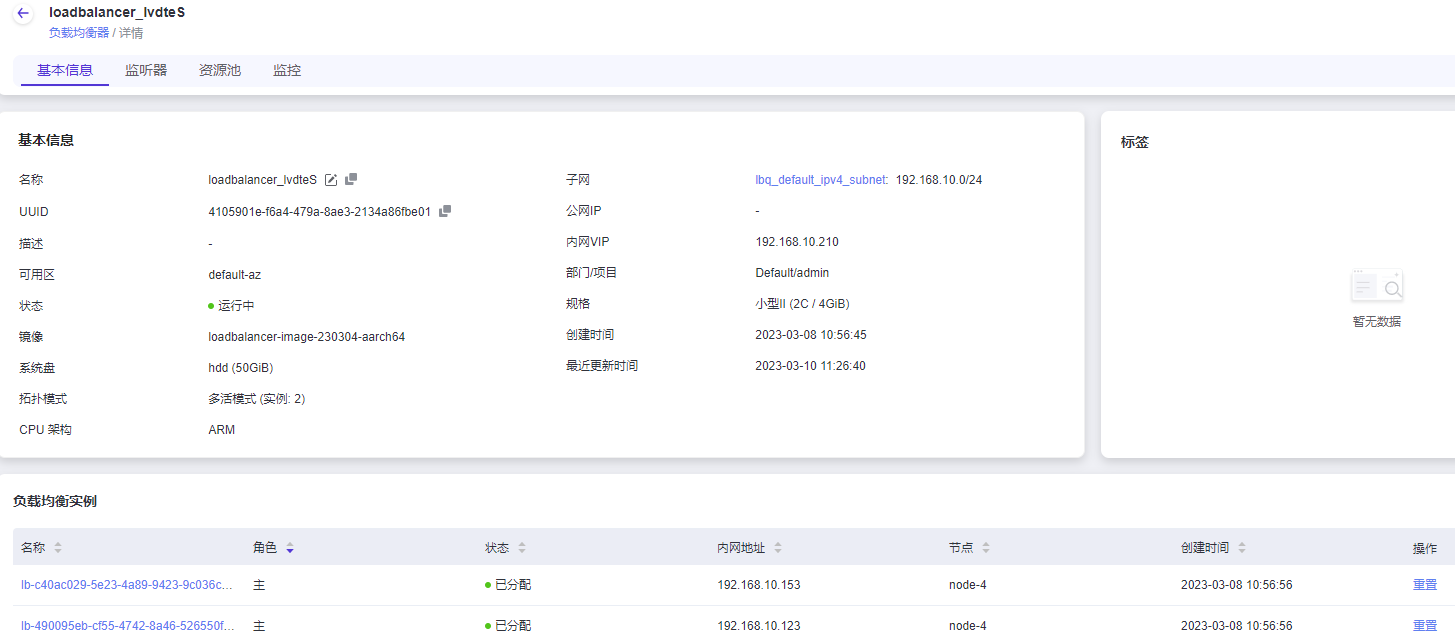Sort instances by 创建时间 column

point(1242,548)
